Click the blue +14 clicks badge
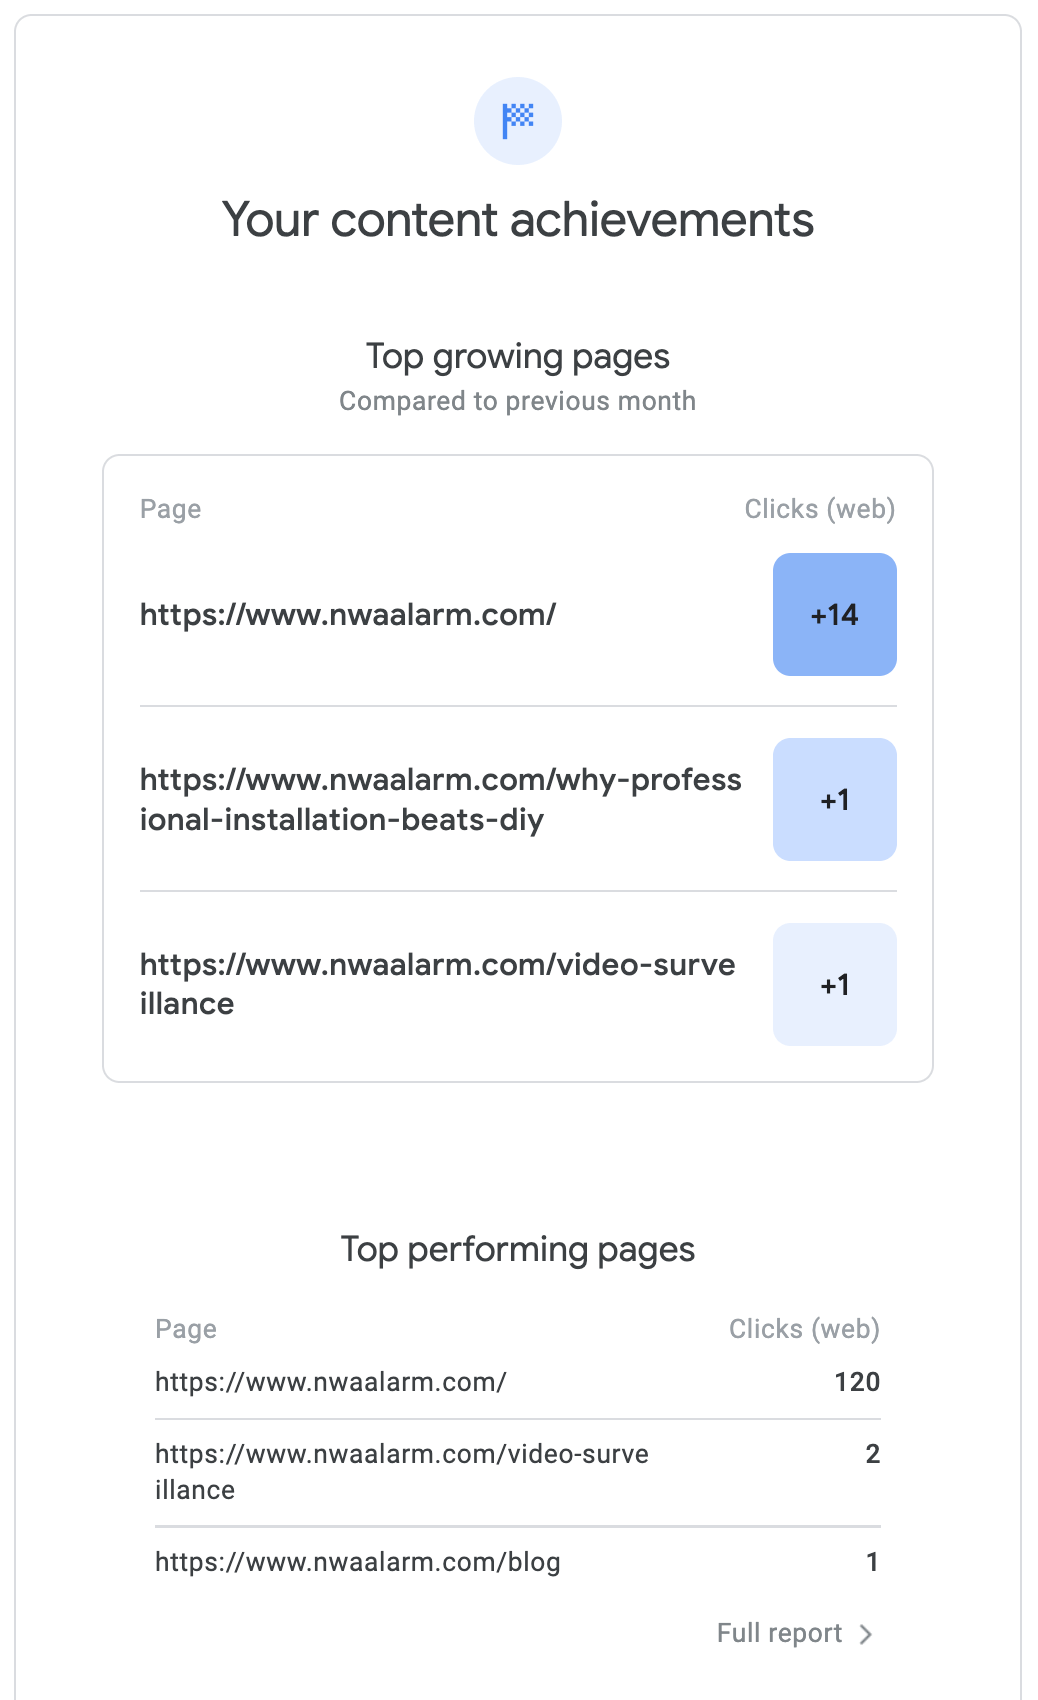Viewport: 1038px width, 1700px height. pos(834,615)
